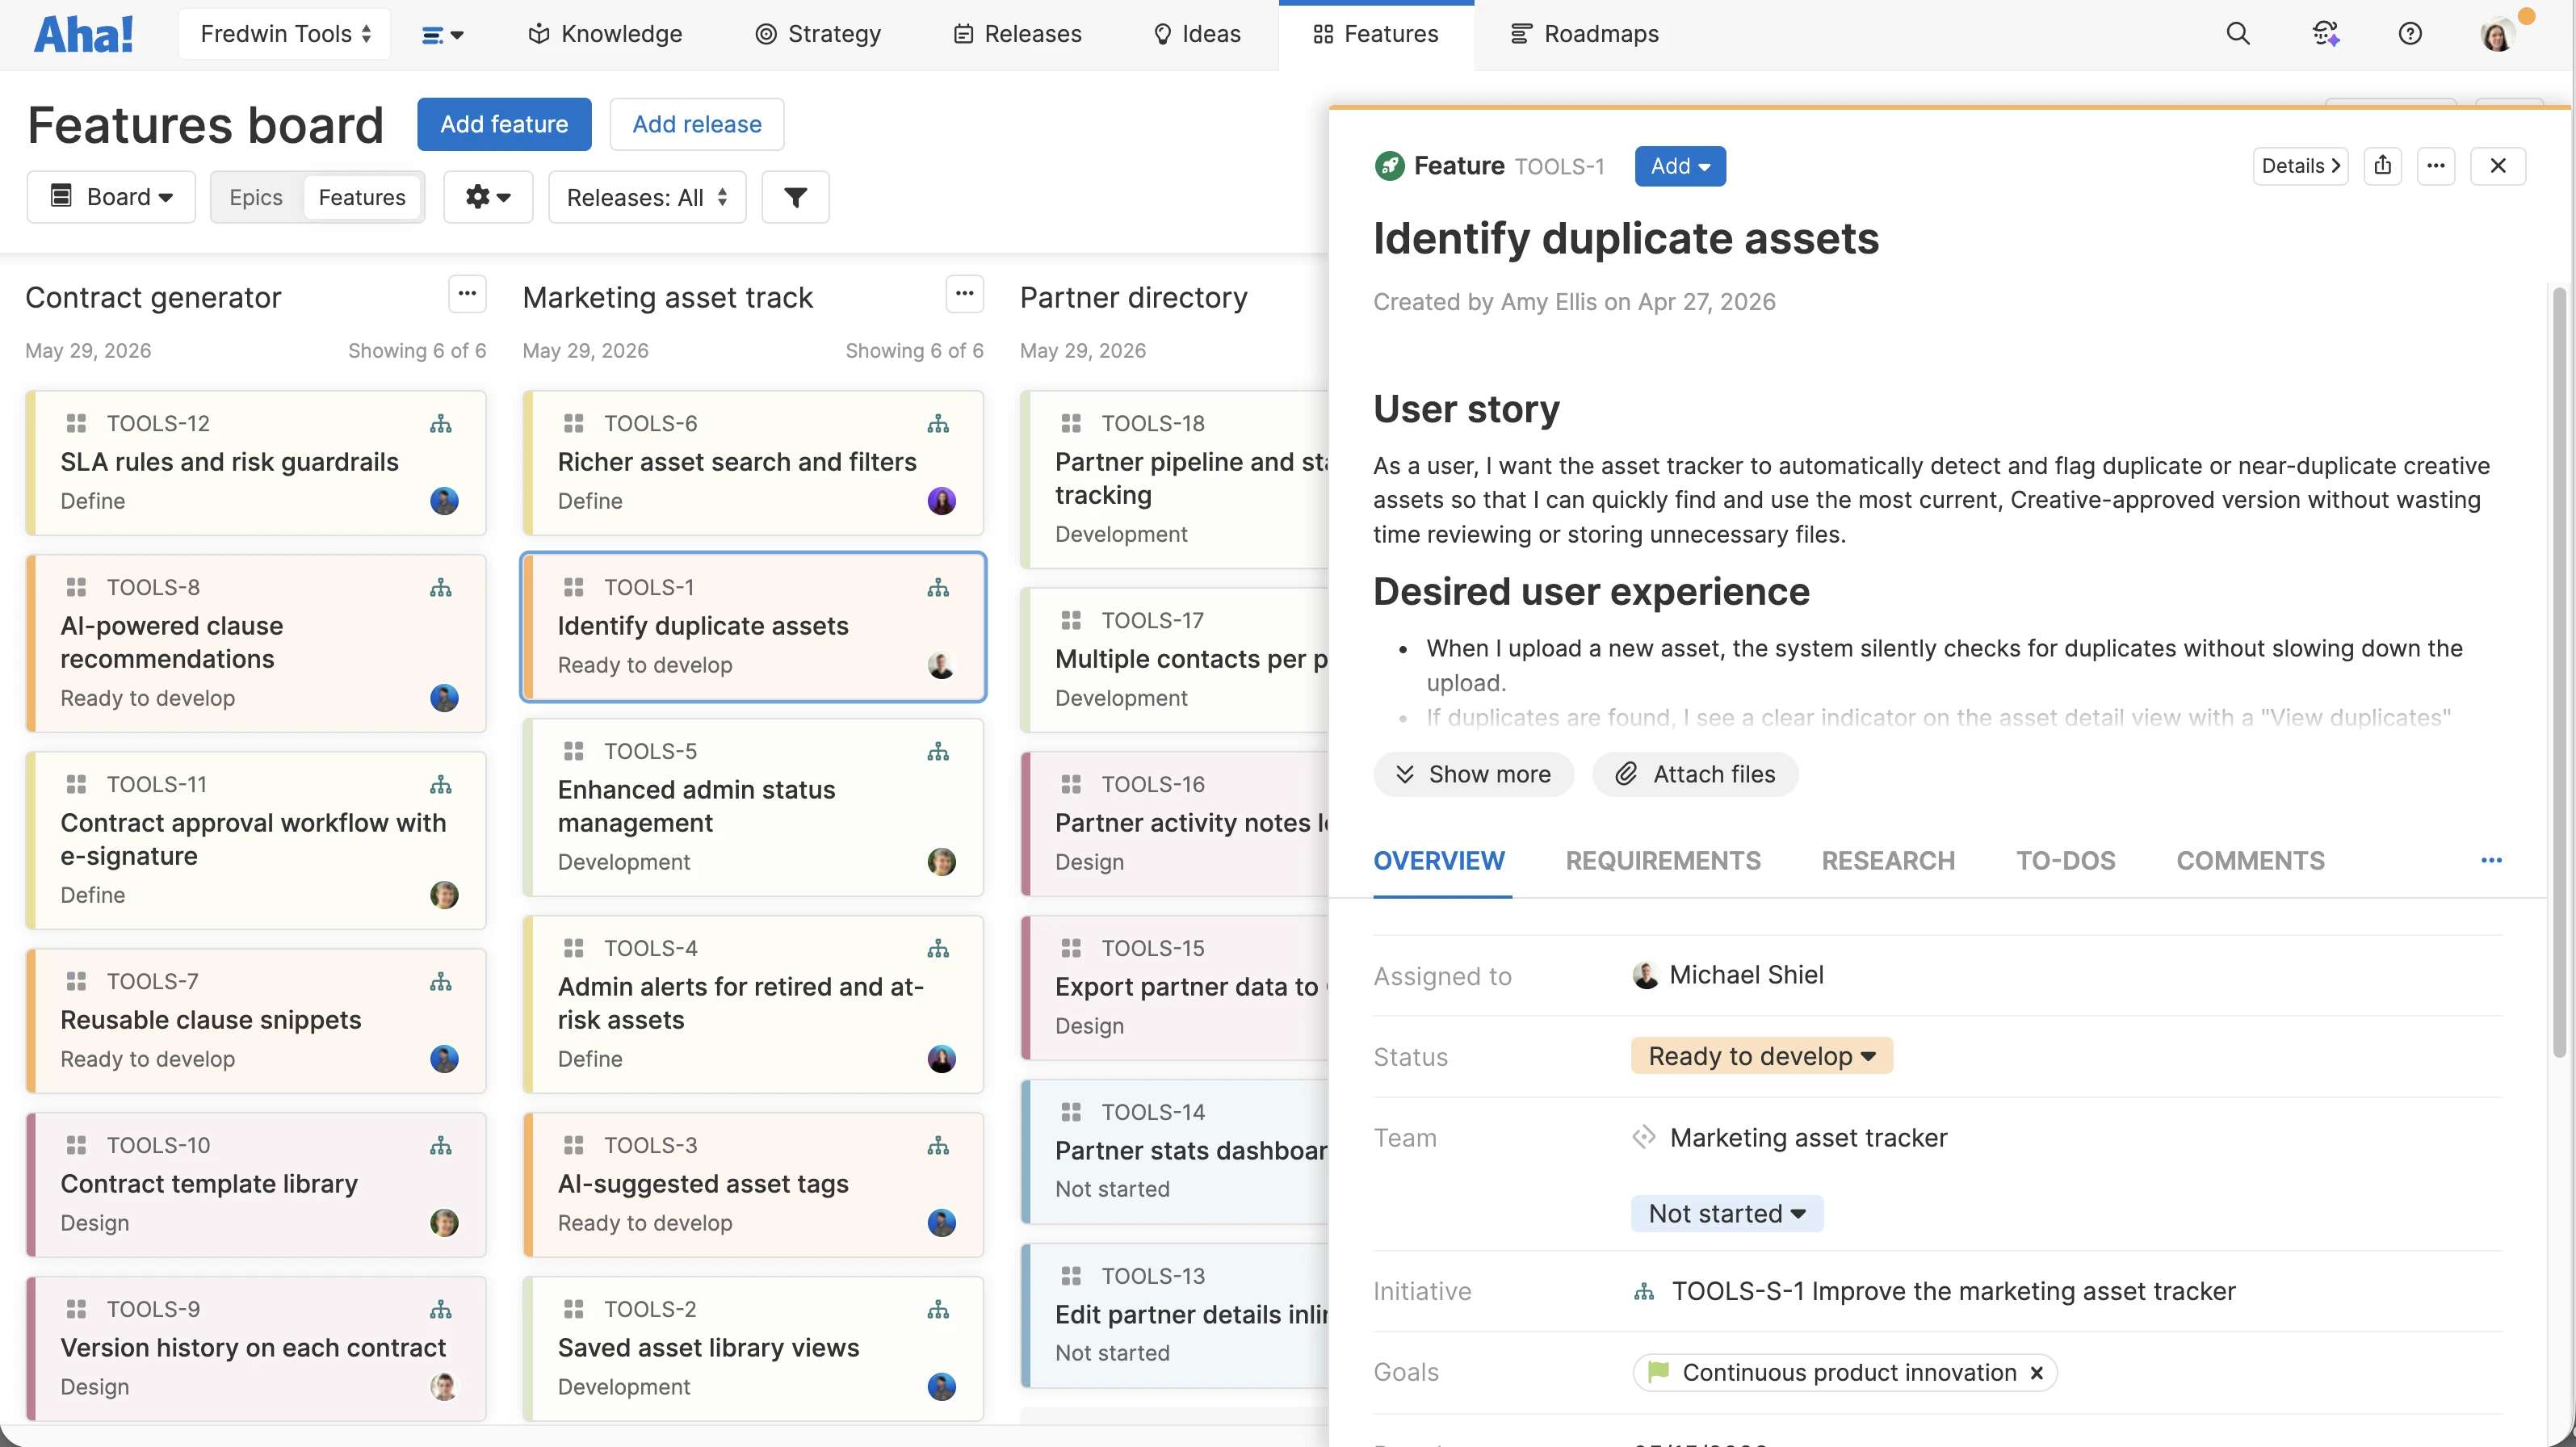Screen dimensions: 2576x1447
Task: Switch board view to Epics
Action: pyautogui.click(x=256, y=197)
